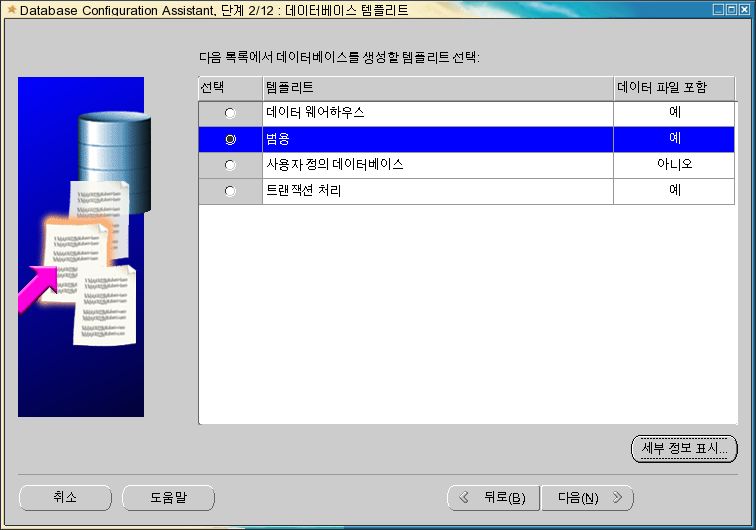
Task: Choose the 사용자 정의 데이터베이스 radio button
Action: [230, 165]
